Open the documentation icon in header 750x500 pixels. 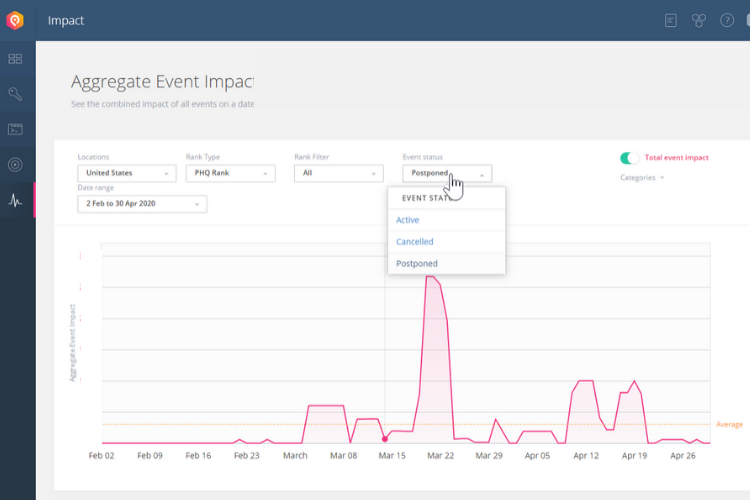671,21
